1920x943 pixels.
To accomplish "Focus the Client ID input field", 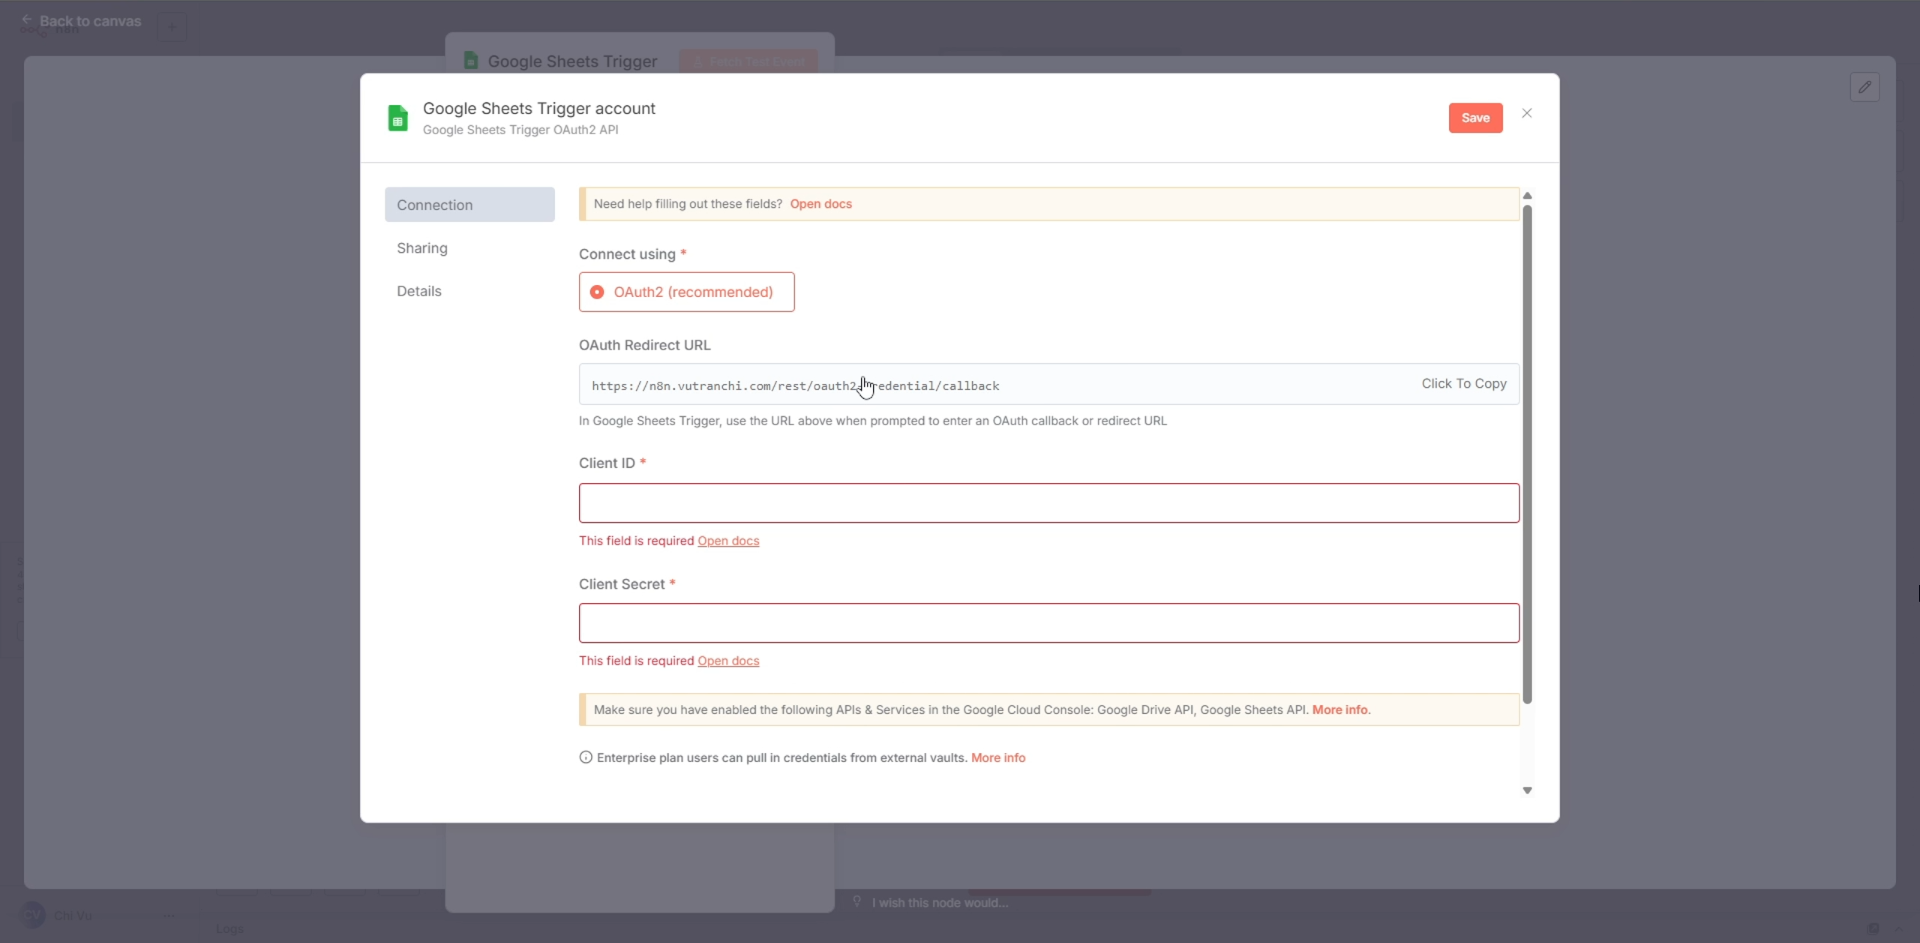I will (x=1049, y=503).
